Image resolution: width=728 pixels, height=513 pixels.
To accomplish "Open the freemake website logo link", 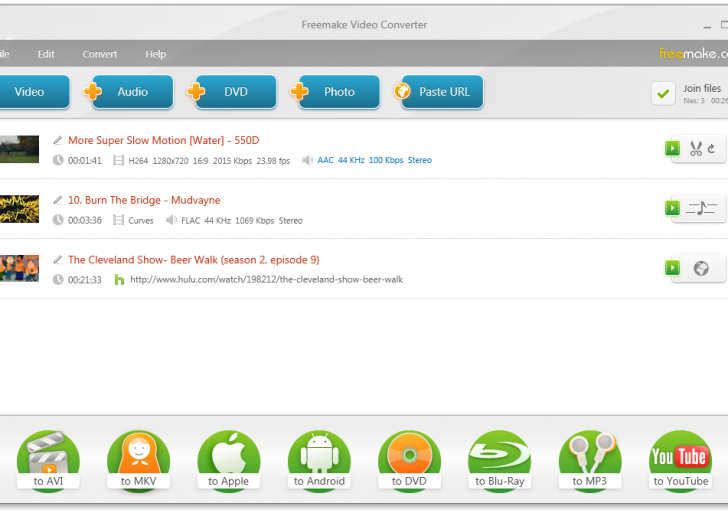I will pos(693,53).
